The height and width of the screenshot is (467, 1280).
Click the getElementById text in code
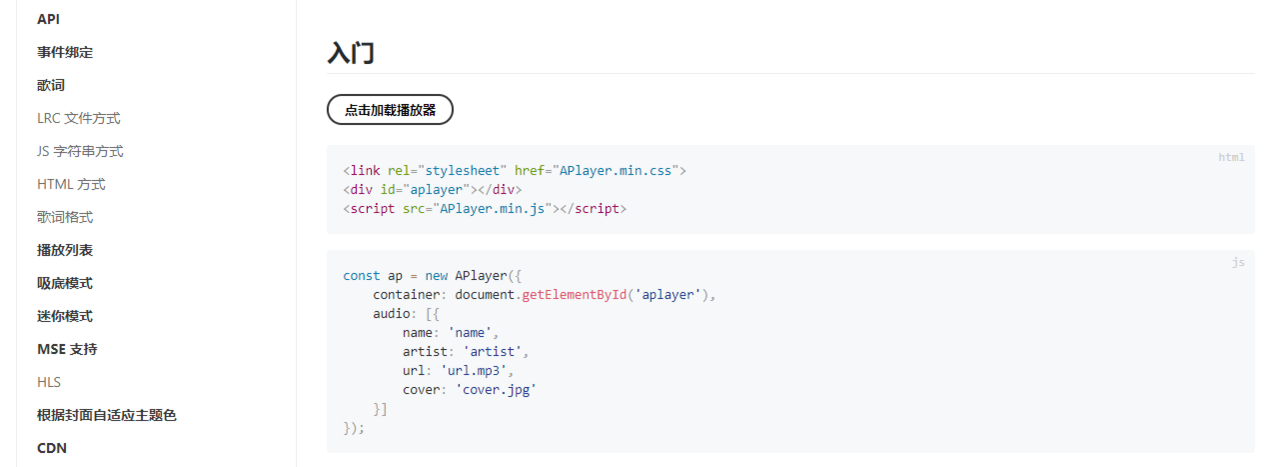[x=575, y=295]
